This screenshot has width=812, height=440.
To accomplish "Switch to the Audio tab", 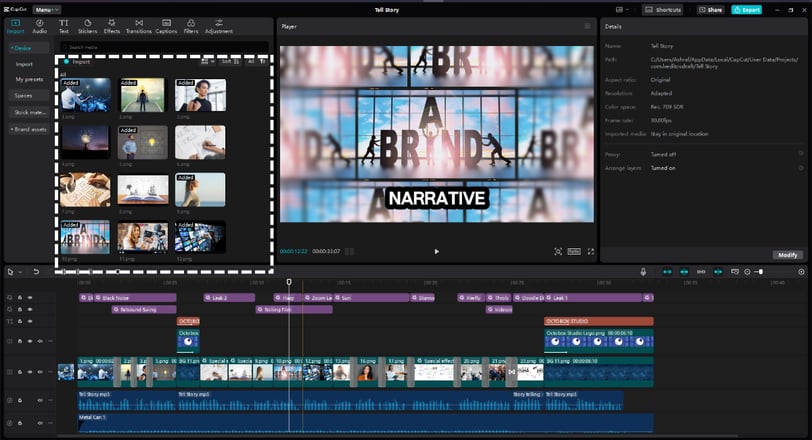I will (39, 26).
